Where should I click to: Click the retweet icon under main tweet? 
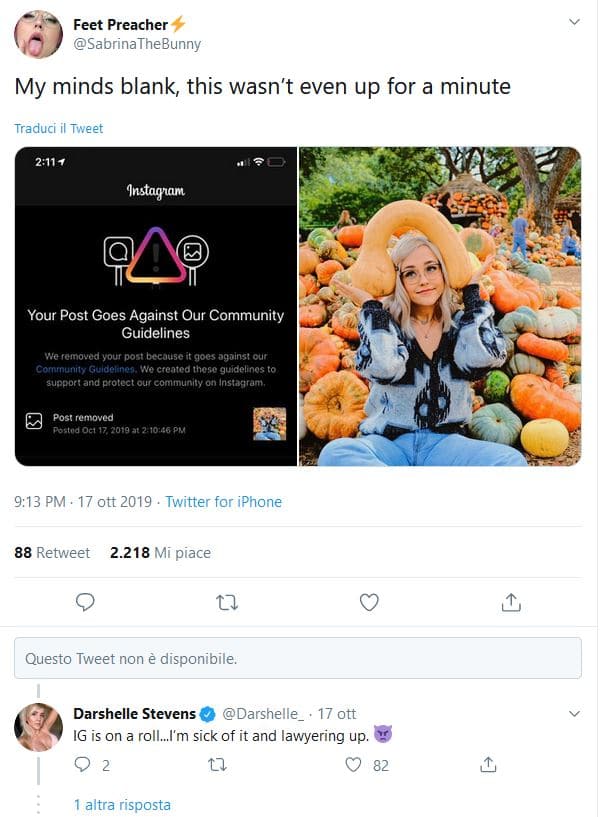tap(227, 602)
